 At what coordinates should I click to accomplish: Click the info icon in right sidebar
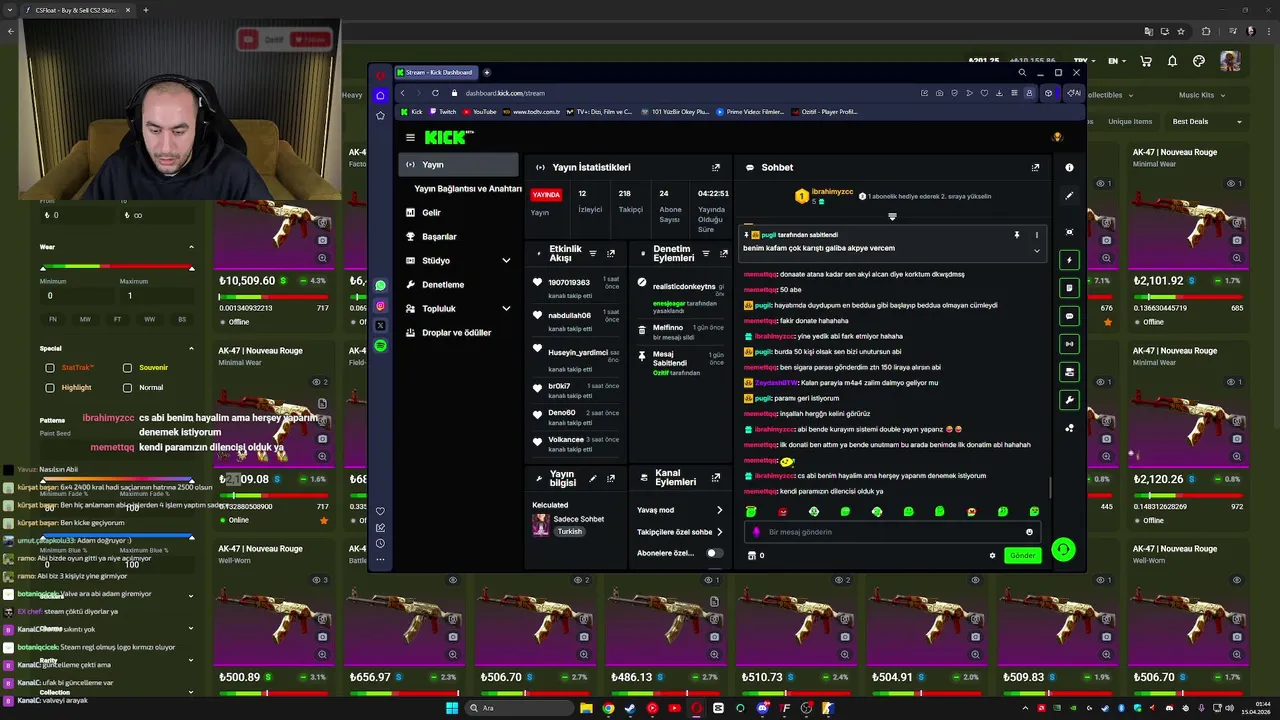pos(1069,168)
